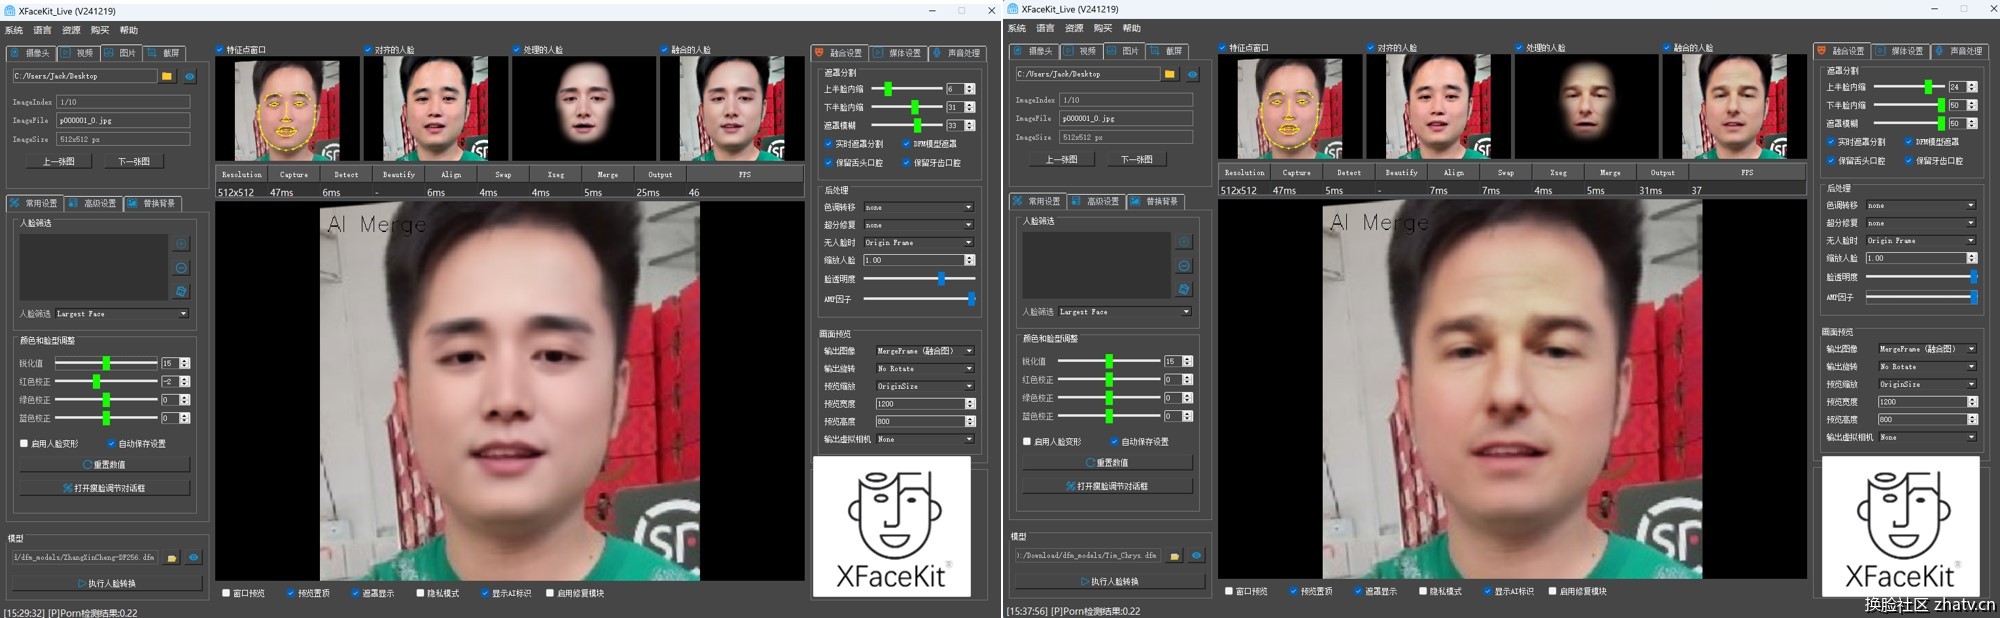Screen dimensions: 2000x618
Task: Enable 窗口预览 checkbox in left window
Action: (226, 593)
